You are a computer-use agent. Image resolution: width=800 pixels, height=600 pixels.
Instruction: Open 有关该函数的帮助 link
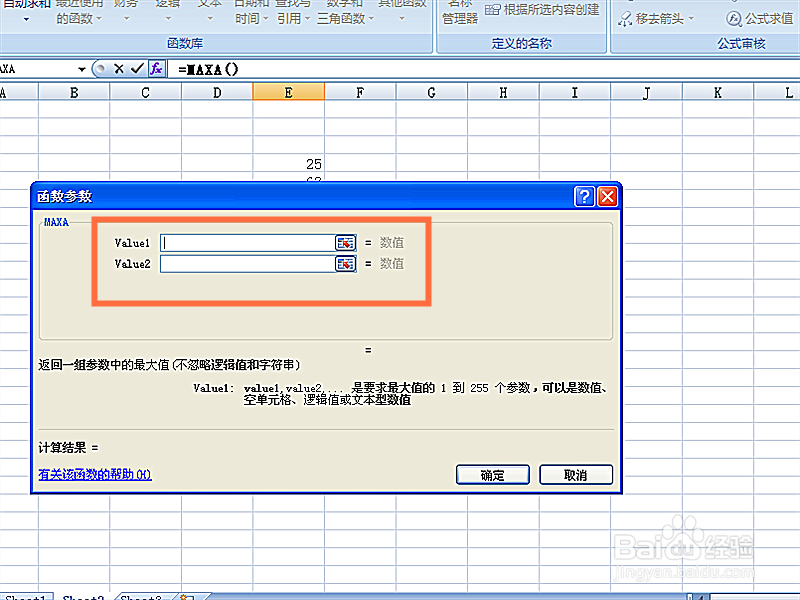tap(95, 474)
